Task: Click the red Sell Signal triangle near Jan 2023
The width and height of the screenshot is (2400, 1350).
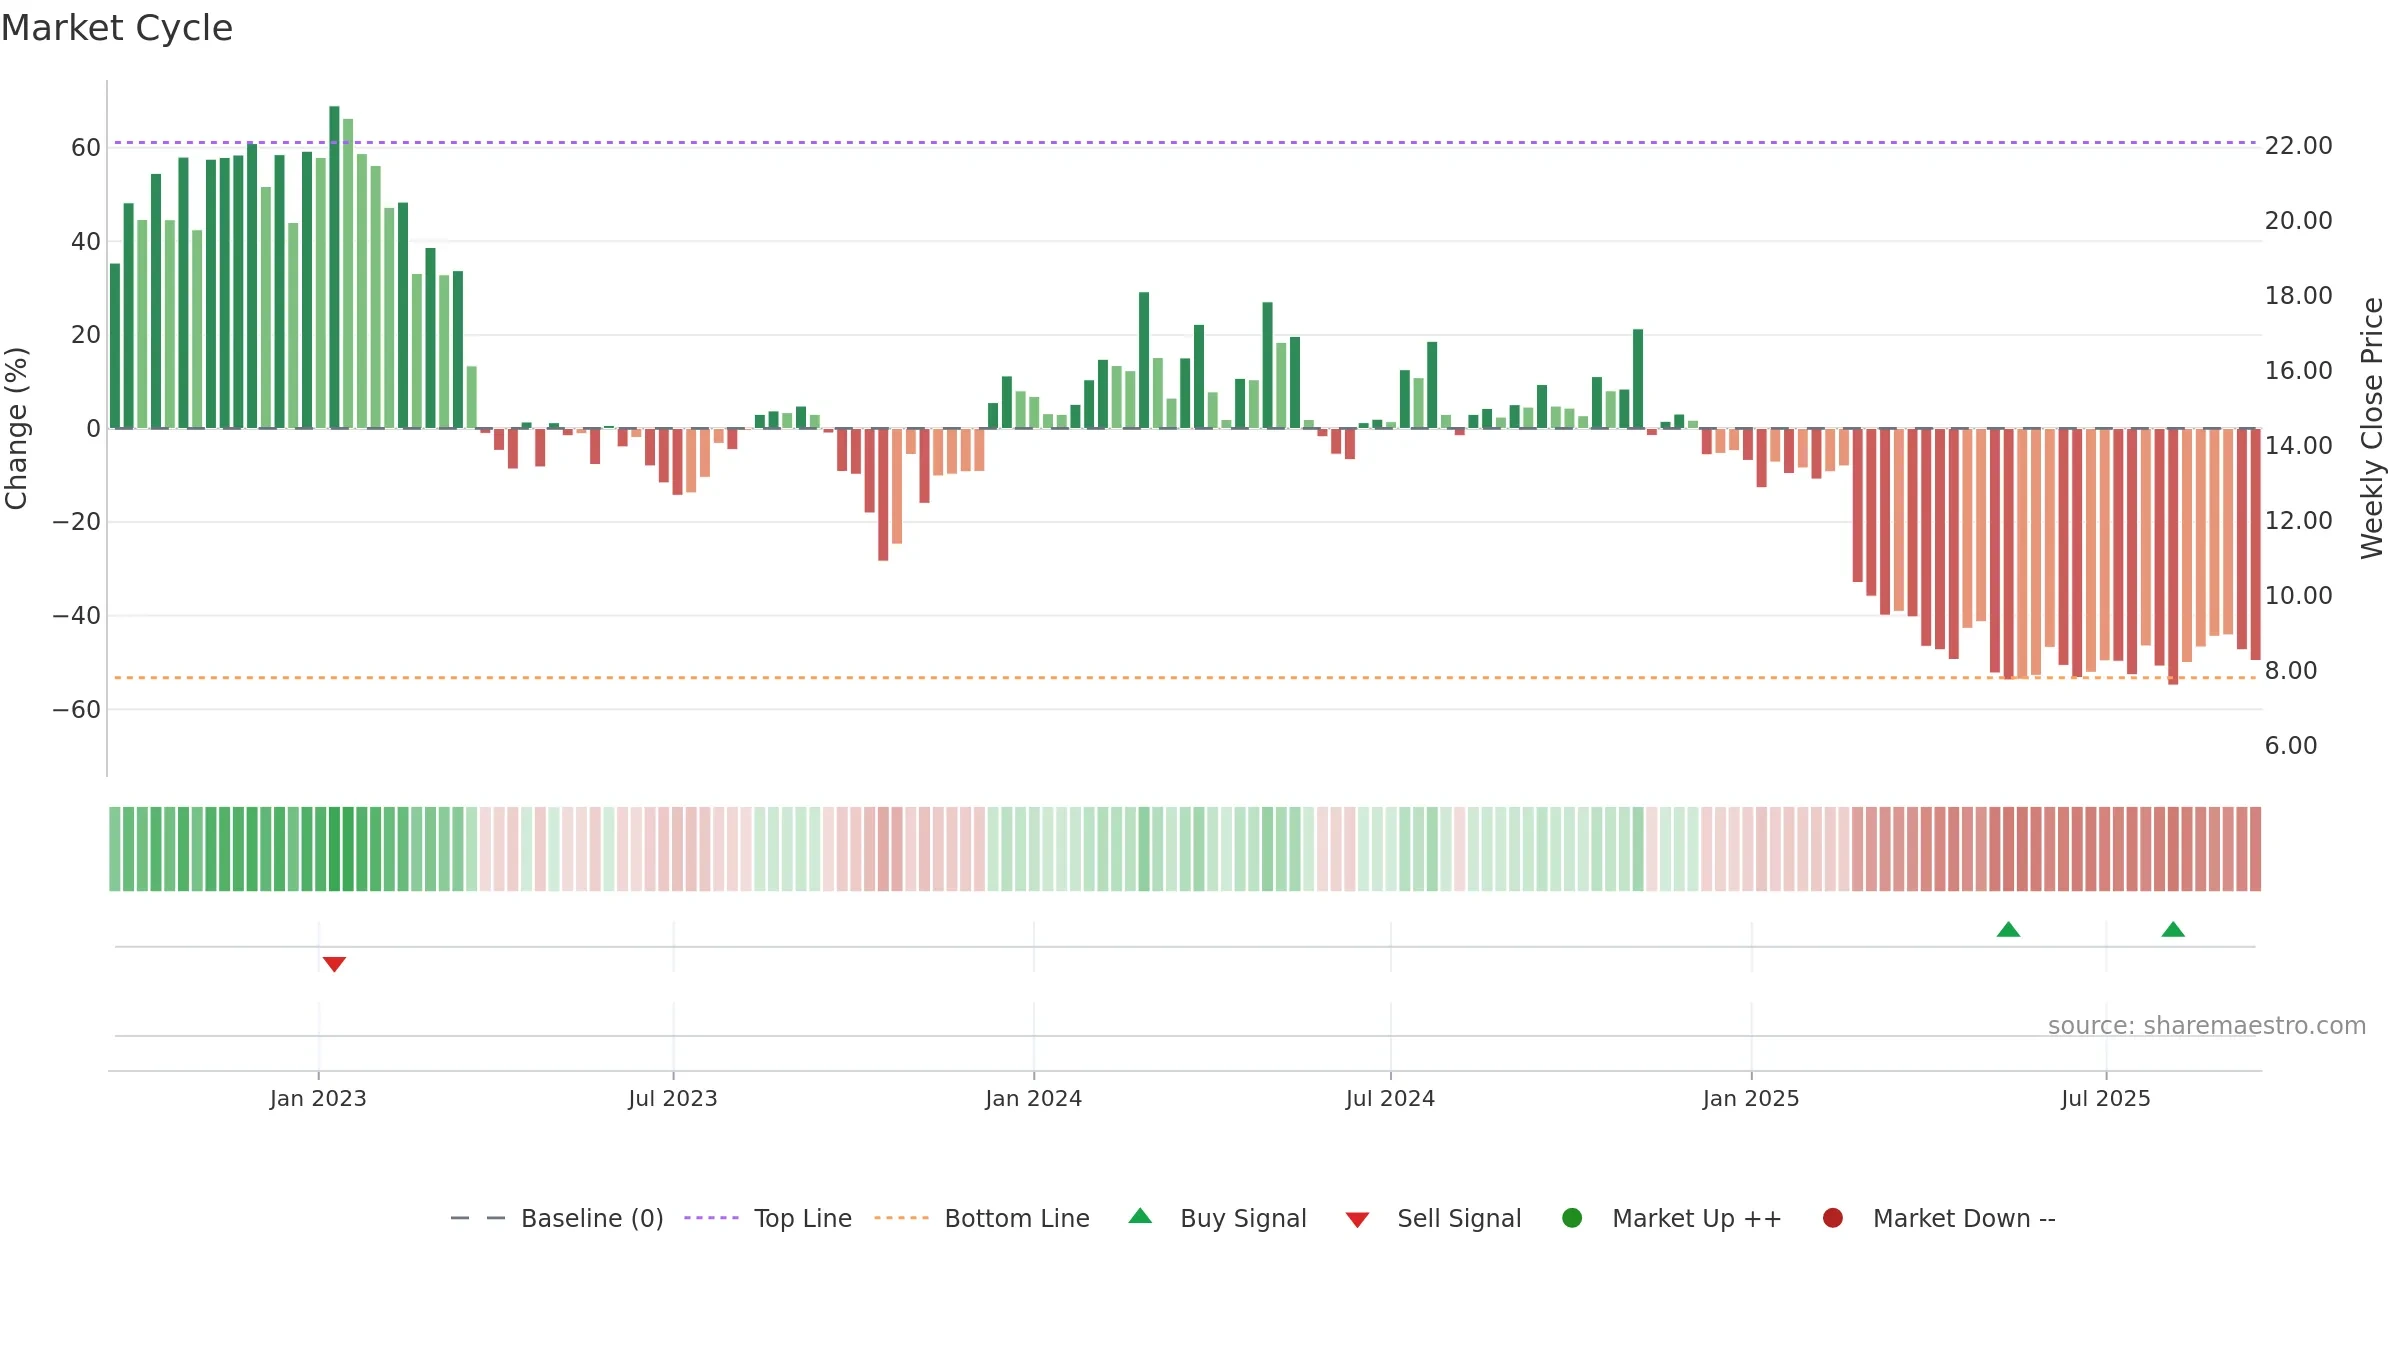Action: 334,964
